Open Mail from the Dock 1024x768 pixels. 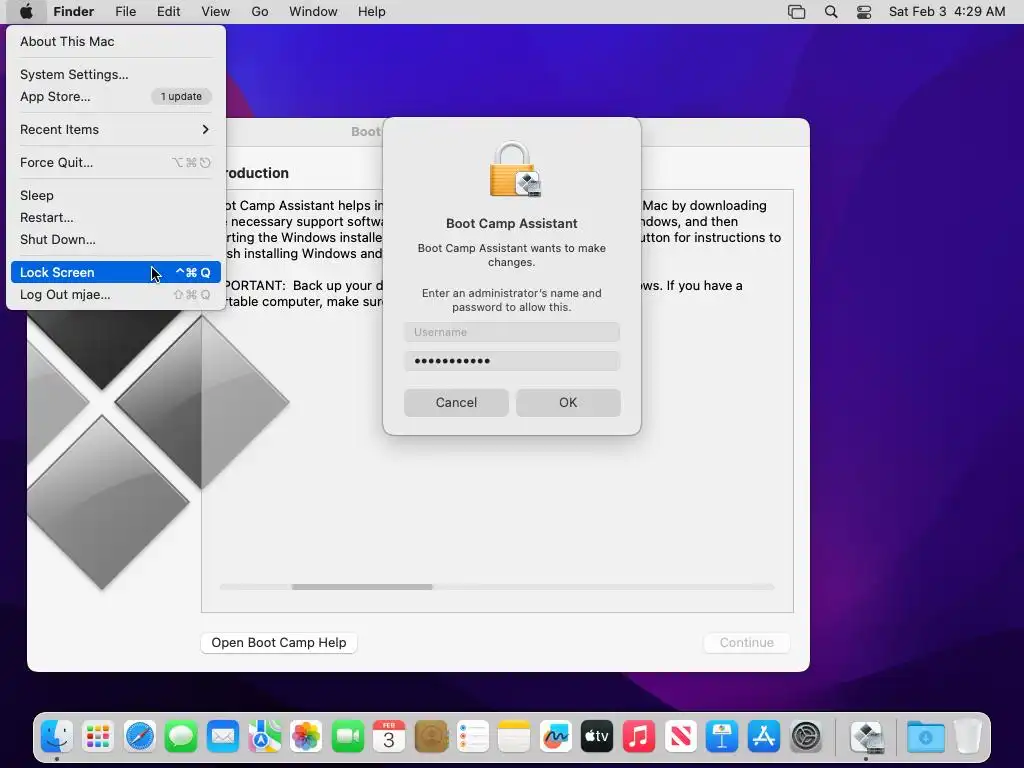pos(223,737)
